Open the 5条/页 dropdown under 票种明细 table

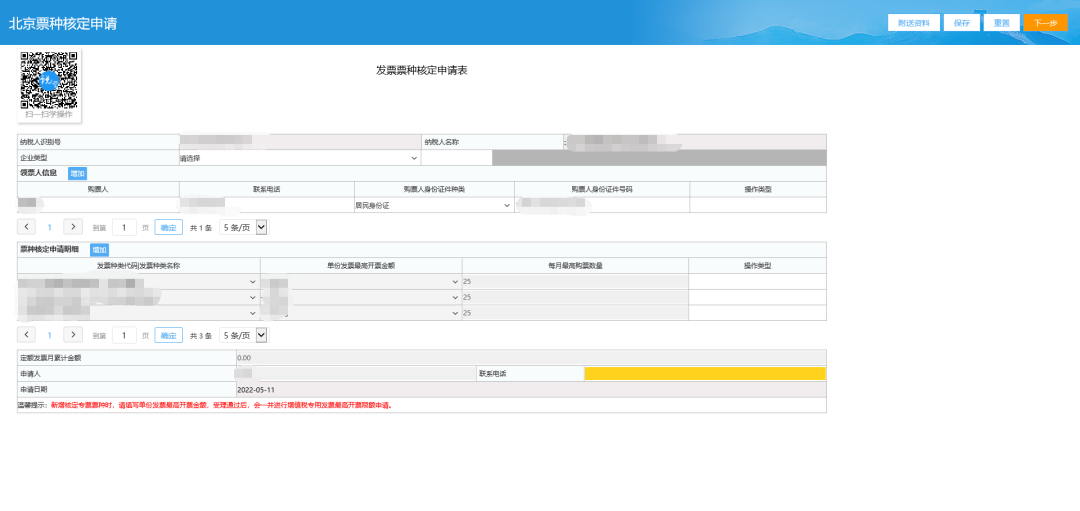[243, 335]
